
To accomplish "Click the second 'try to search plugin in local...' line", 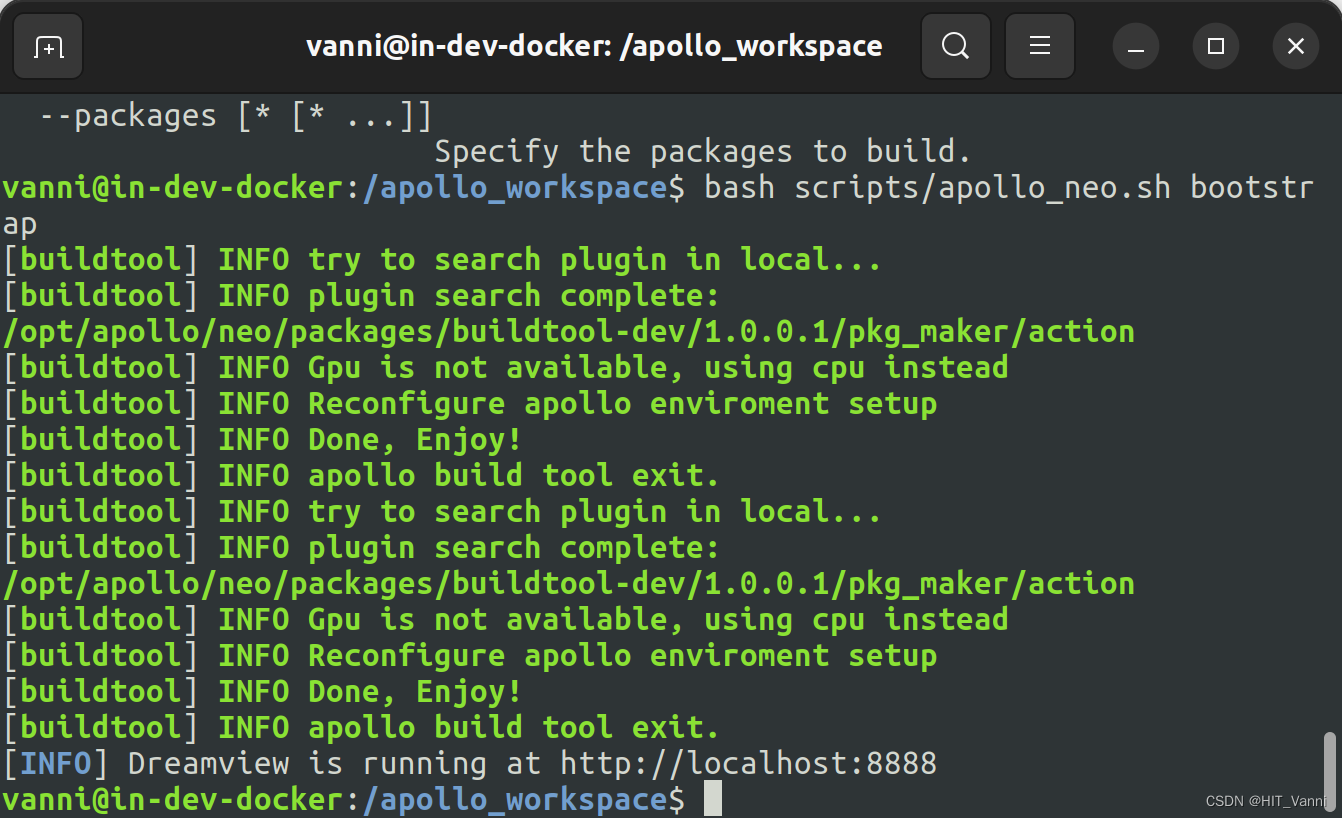I will [x=442, y=512].
